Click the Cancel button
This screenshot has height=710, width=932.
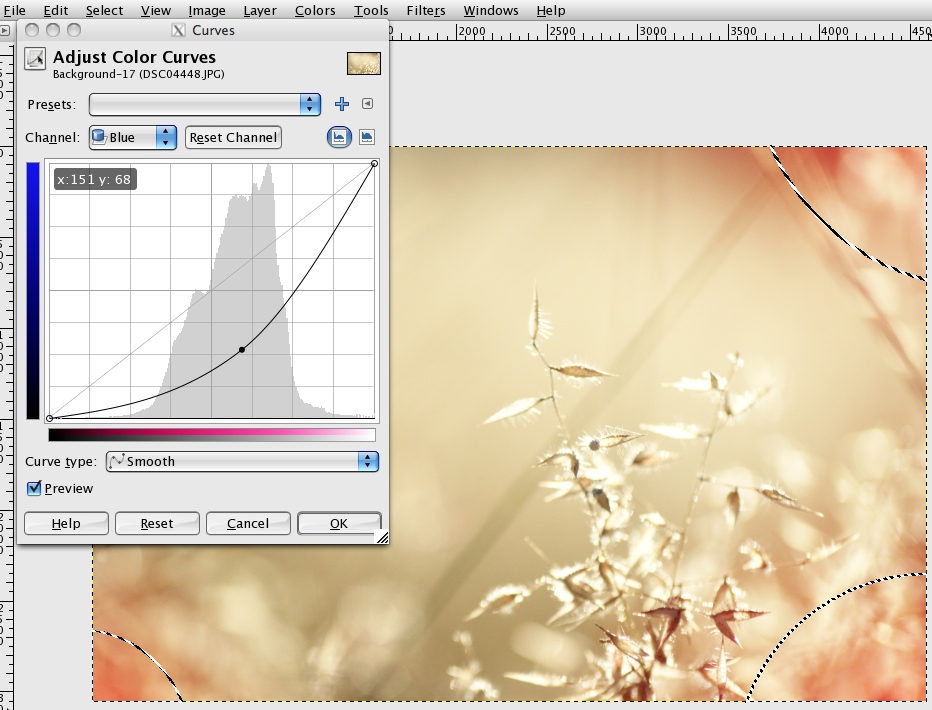(x=248, y=523)
